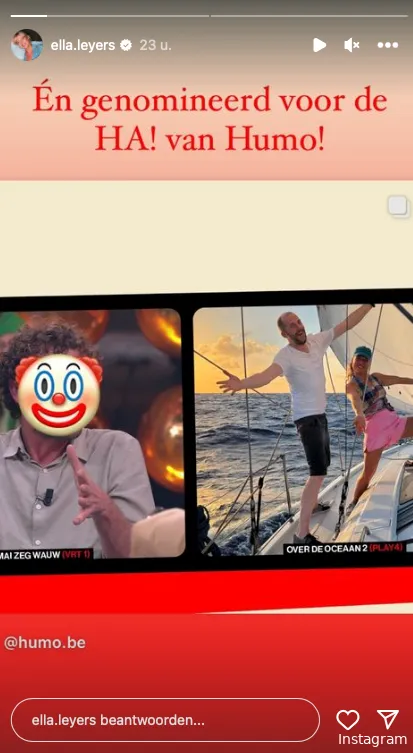Screen dimensions: 413x753
Task: Jump to the first story progress segment
Action: tap(110, 16)
